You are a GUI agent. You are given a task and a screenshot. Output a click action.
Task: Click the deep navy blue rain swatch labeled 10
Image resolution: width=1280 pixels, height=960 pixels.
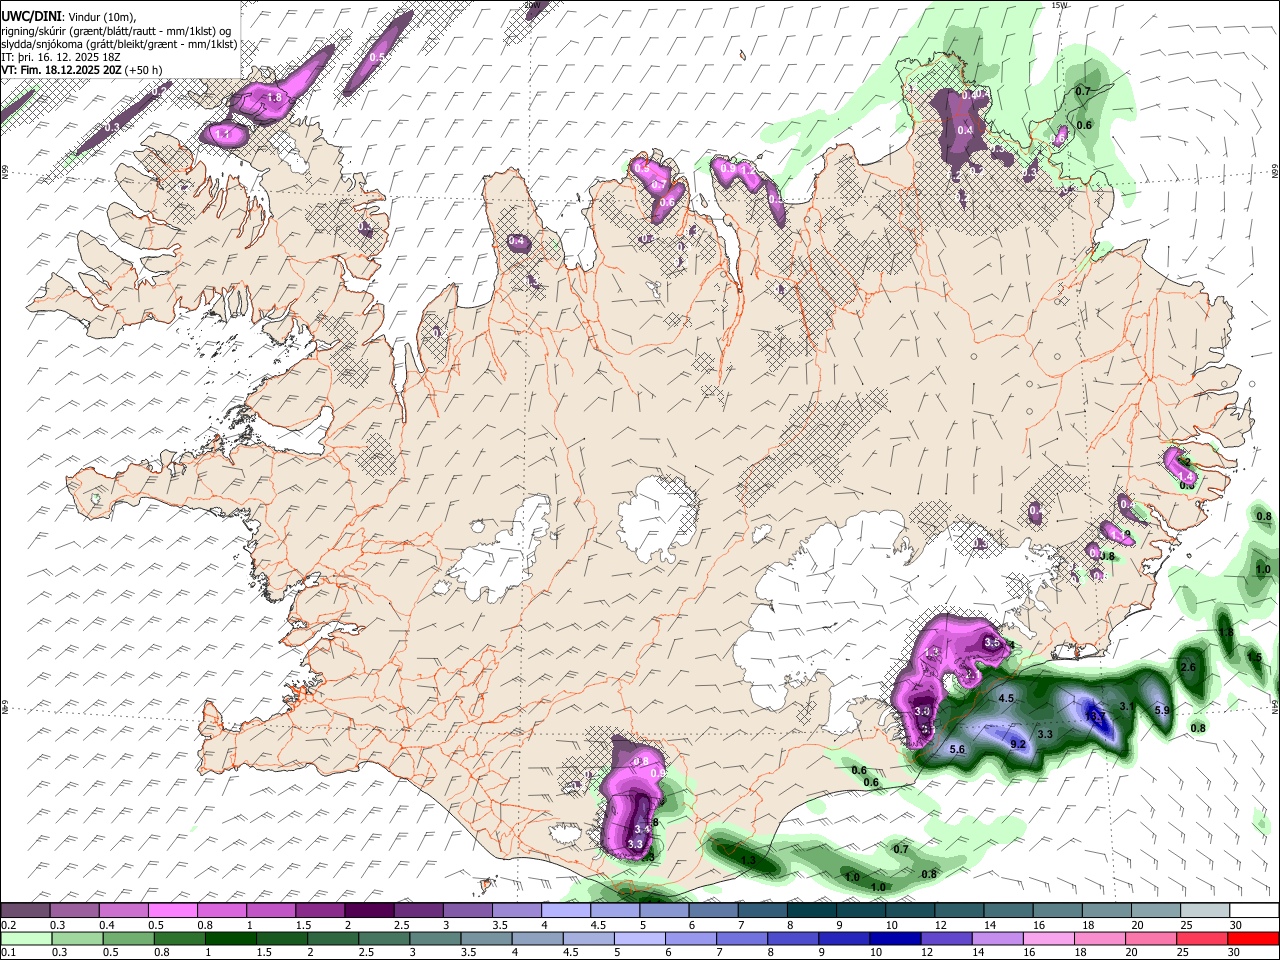(895, 939)
